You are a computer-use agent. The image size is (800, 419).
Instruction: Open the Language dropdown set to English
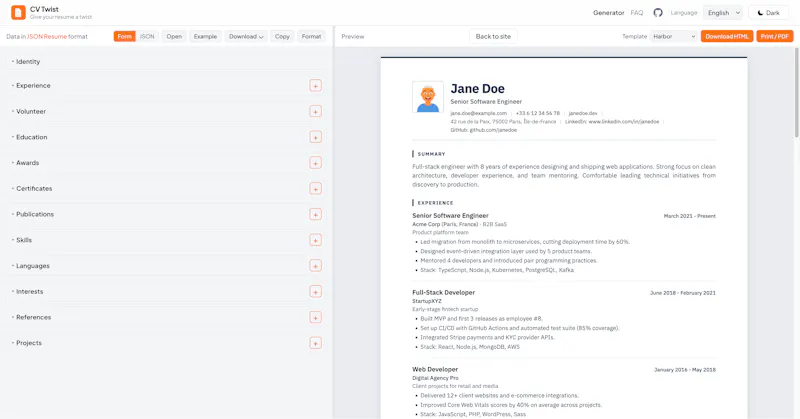tap(723, 13)
